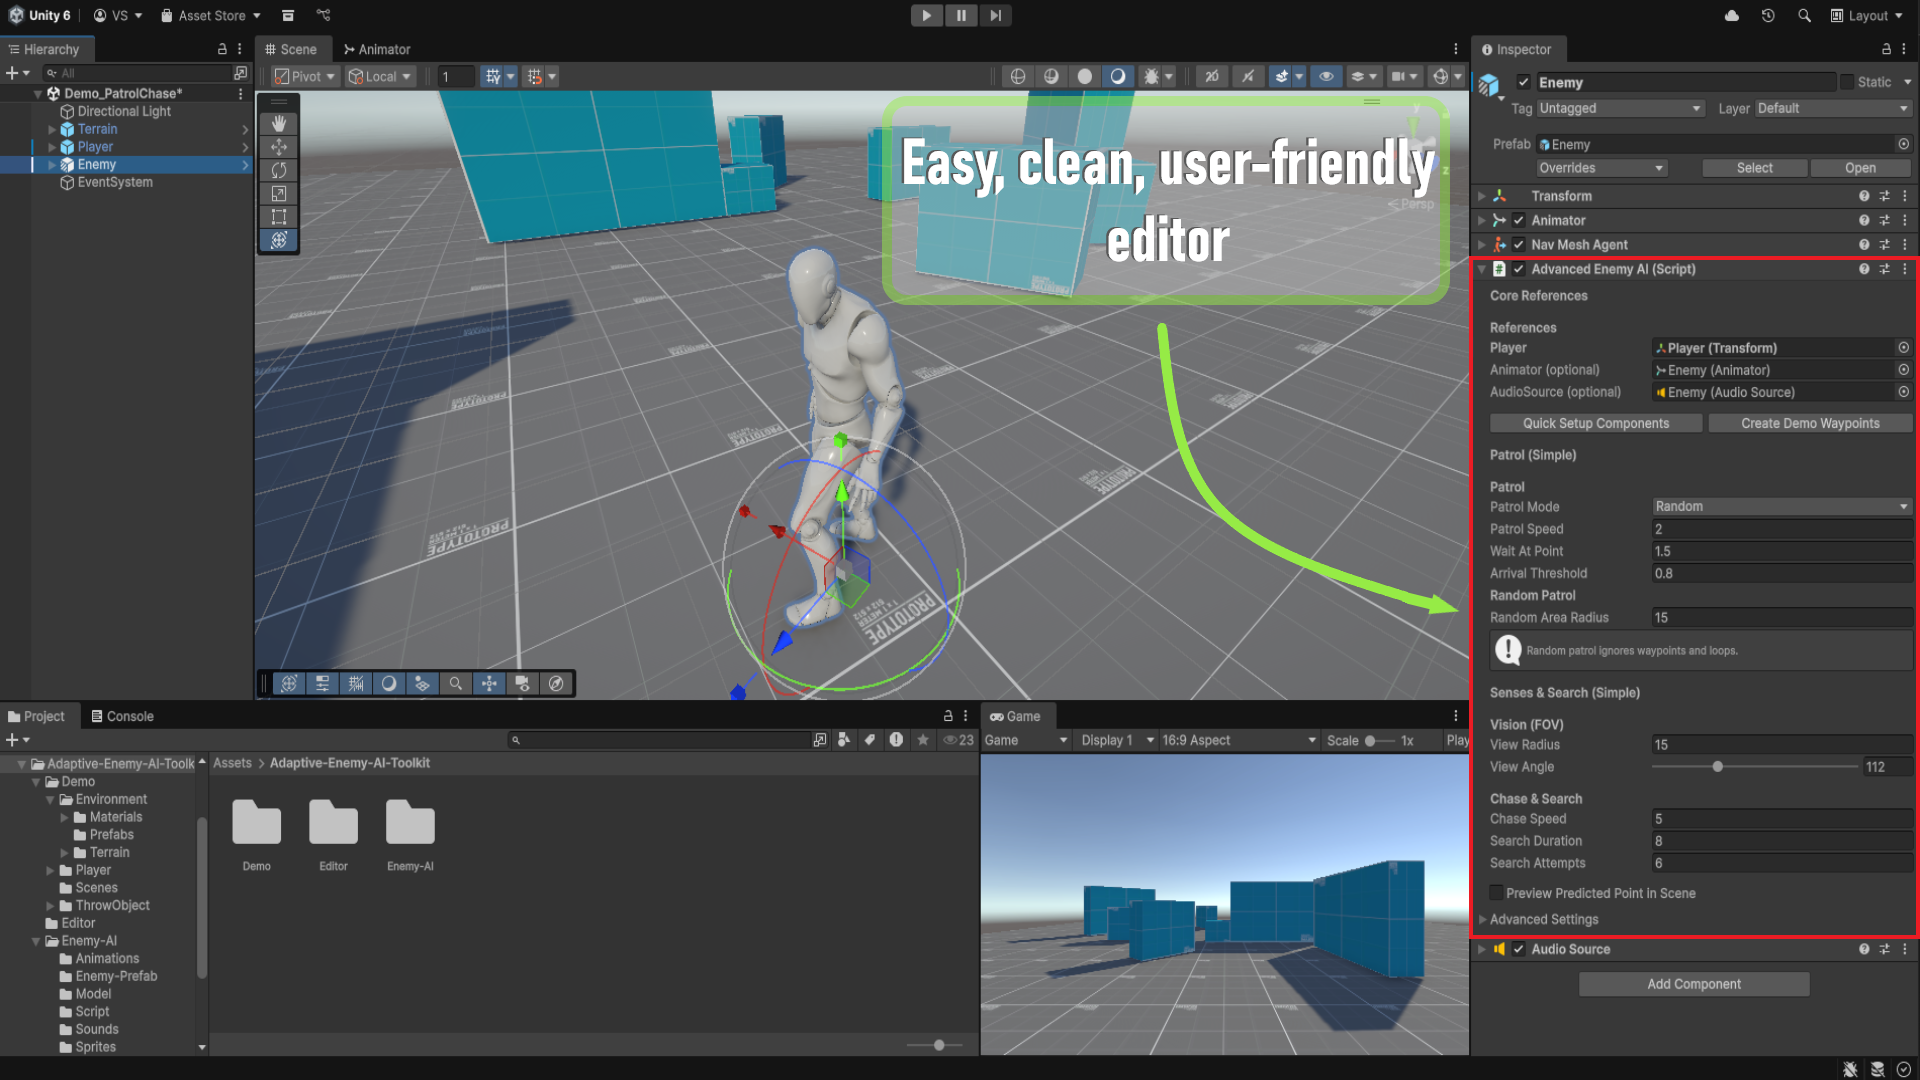The image size is (1920, 1080).
Task: Open the Undo History clock icon
Action: click(1768, 15)
